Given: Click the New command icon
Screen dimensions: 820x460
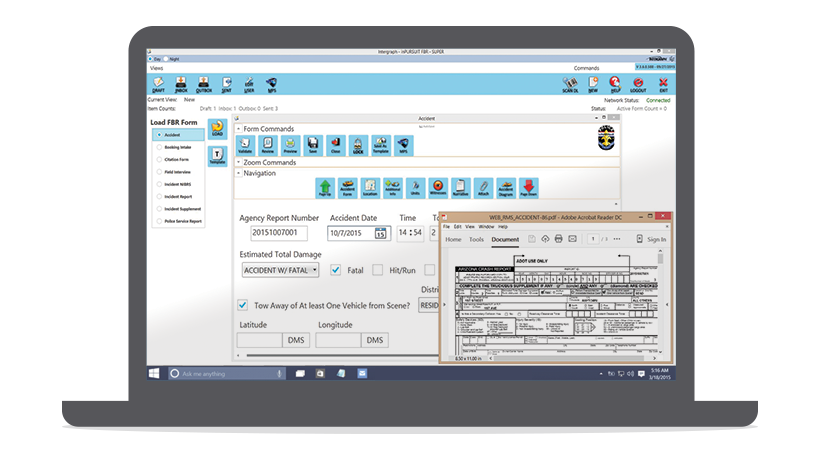Looking at the screenshot, I should (593, 84).
